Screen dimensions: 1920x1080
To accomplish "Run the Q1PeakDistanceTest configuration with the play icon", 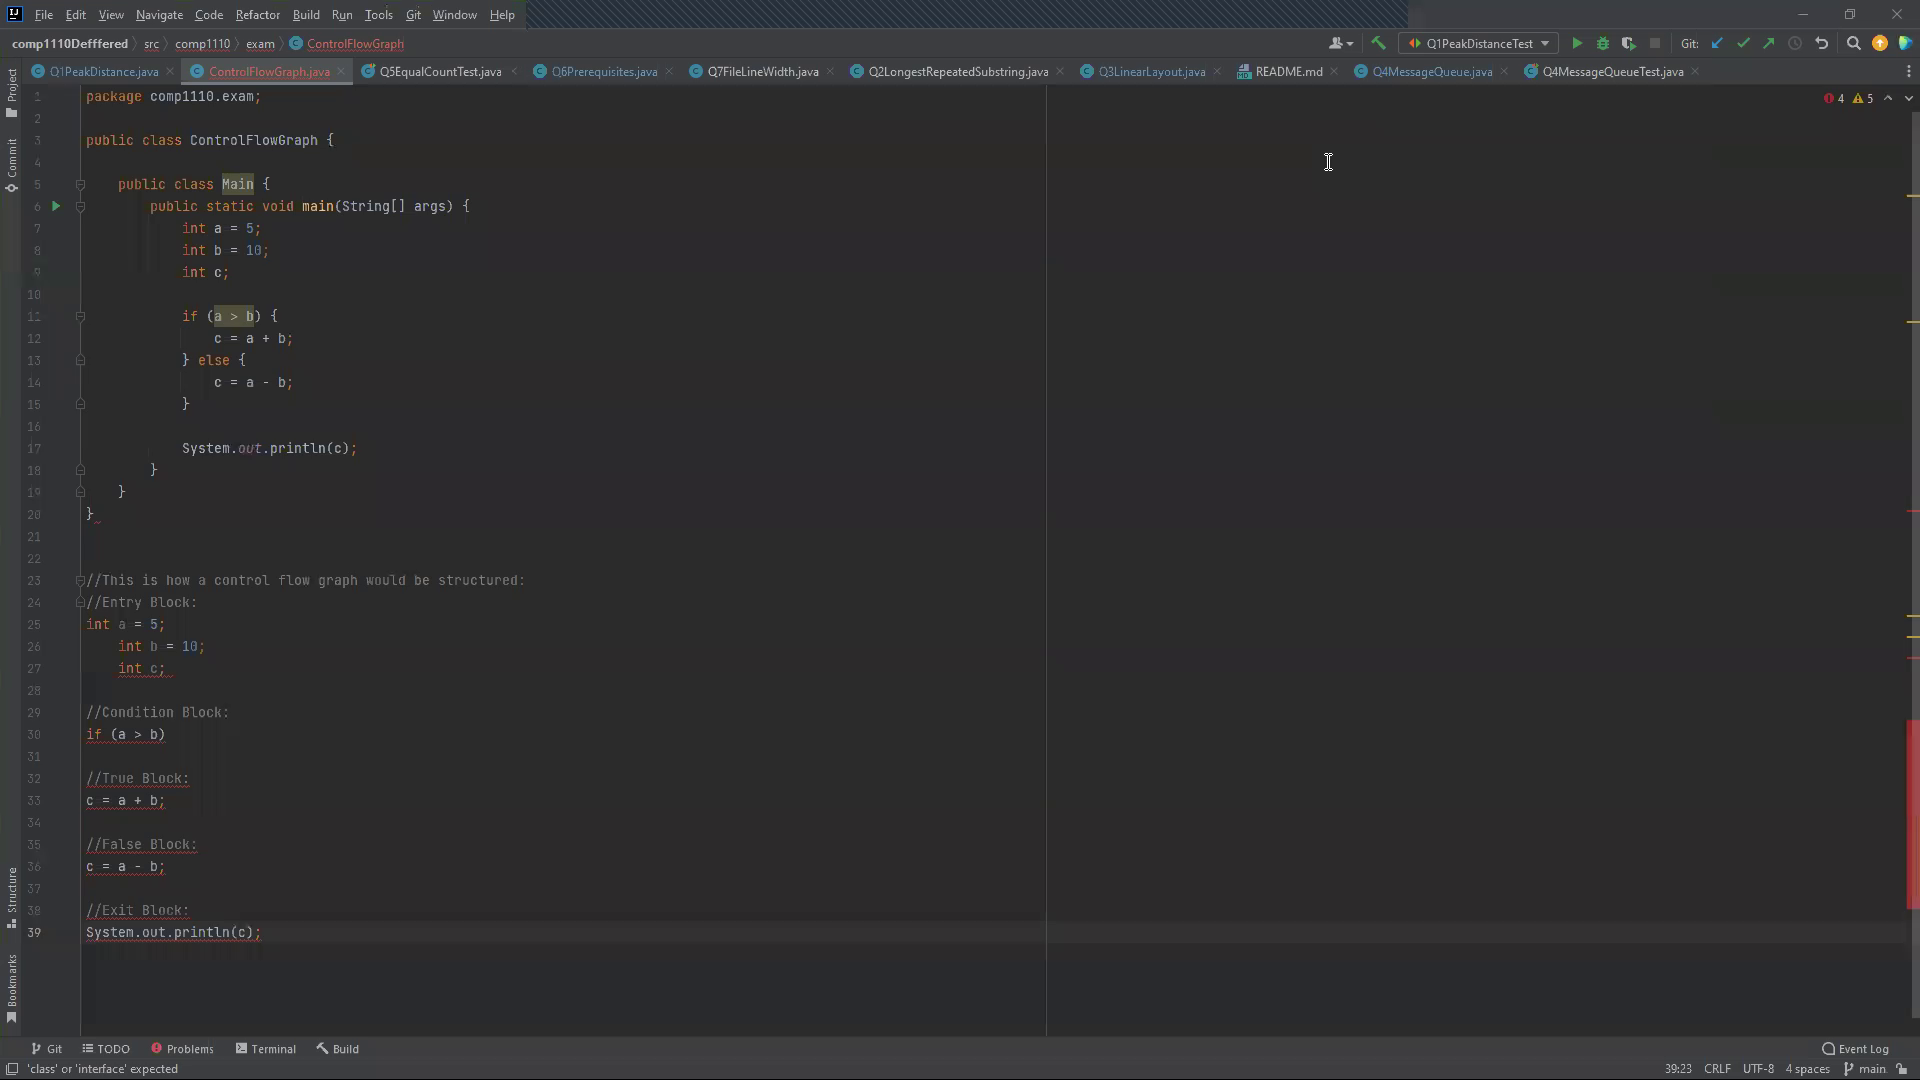I will pyautogui.click(x=1577, y=43).
